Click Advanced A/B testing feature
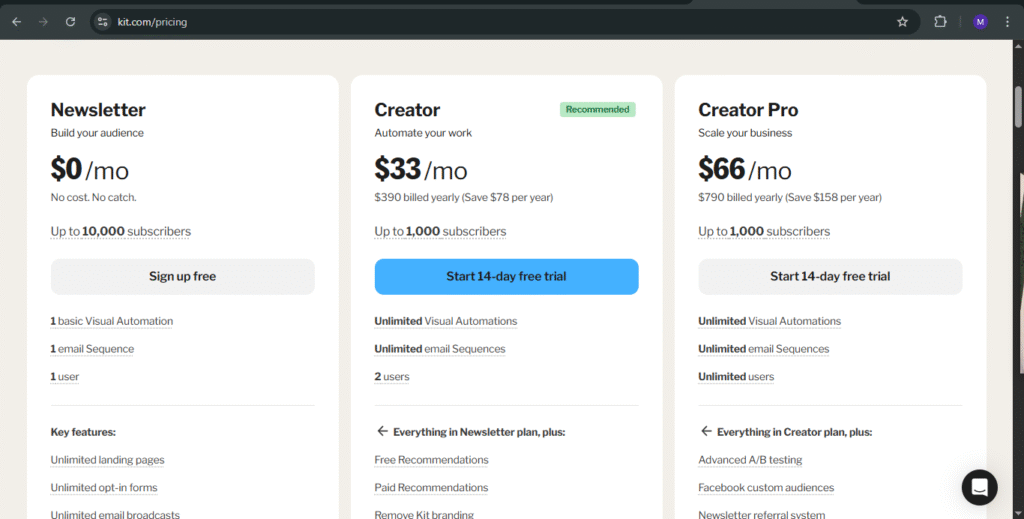The image size is (1024, 519). (750, 460)
